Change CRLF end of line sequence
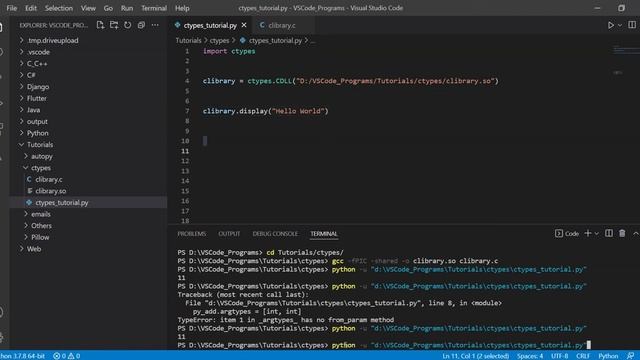This screenshot has height=360, width=640. click(583, 356)
